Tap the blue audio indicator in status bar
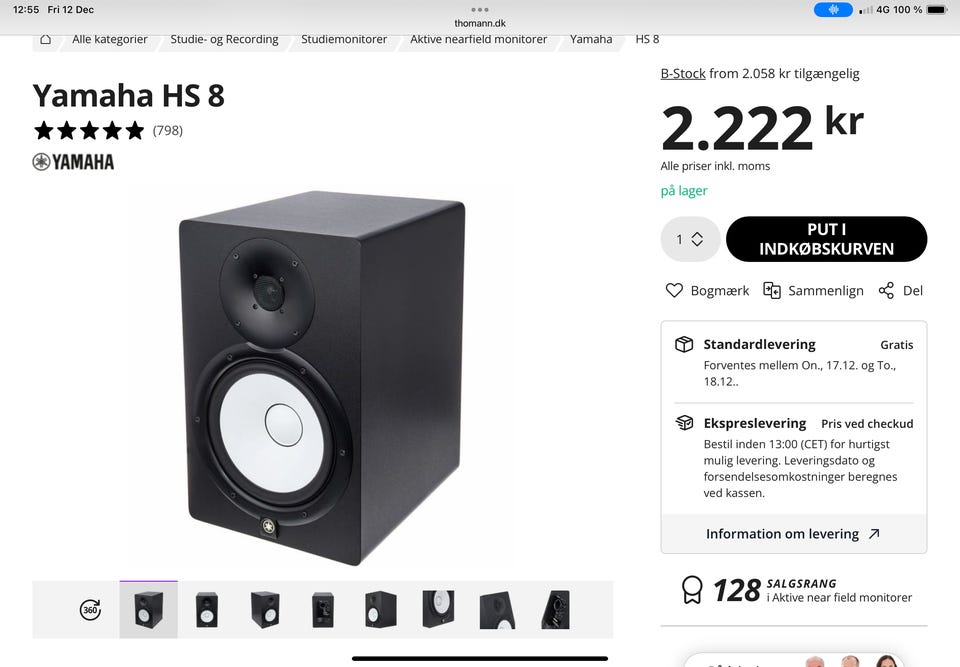The width and height of the screenshot is (960, 667). click(833, 10)
